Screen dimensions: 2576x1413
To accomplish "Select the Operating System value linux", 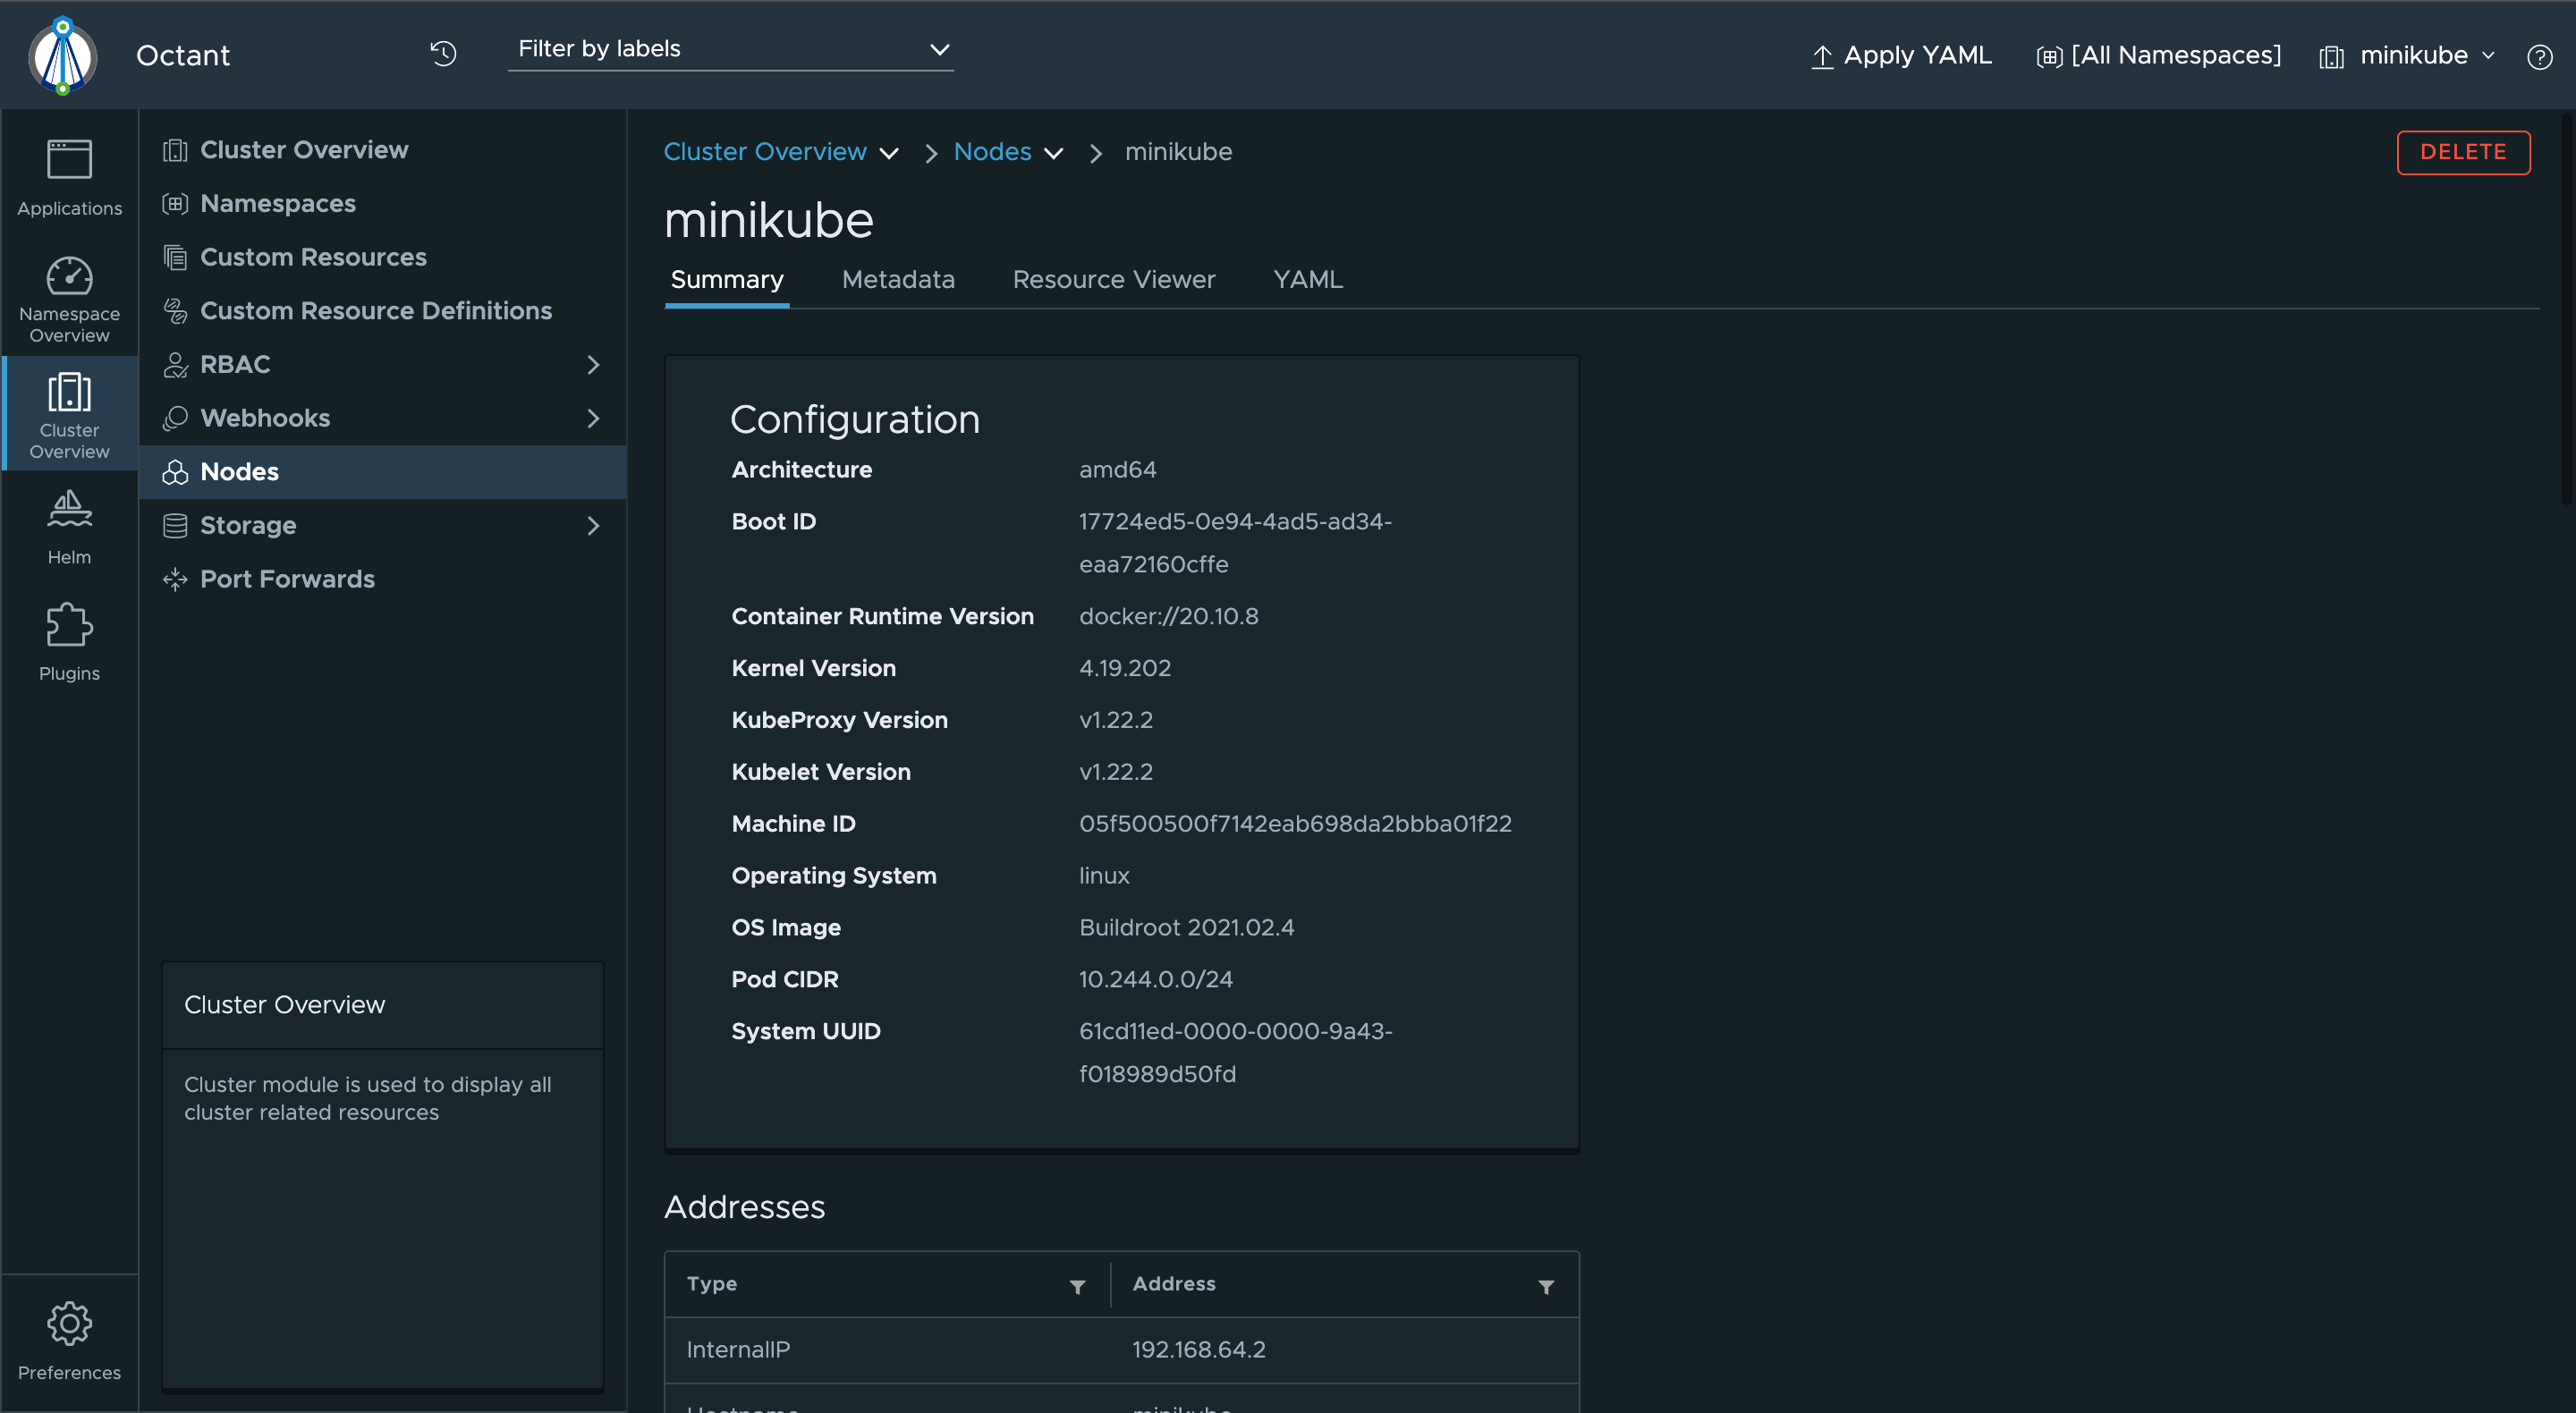I will (x=1104, y=876).
